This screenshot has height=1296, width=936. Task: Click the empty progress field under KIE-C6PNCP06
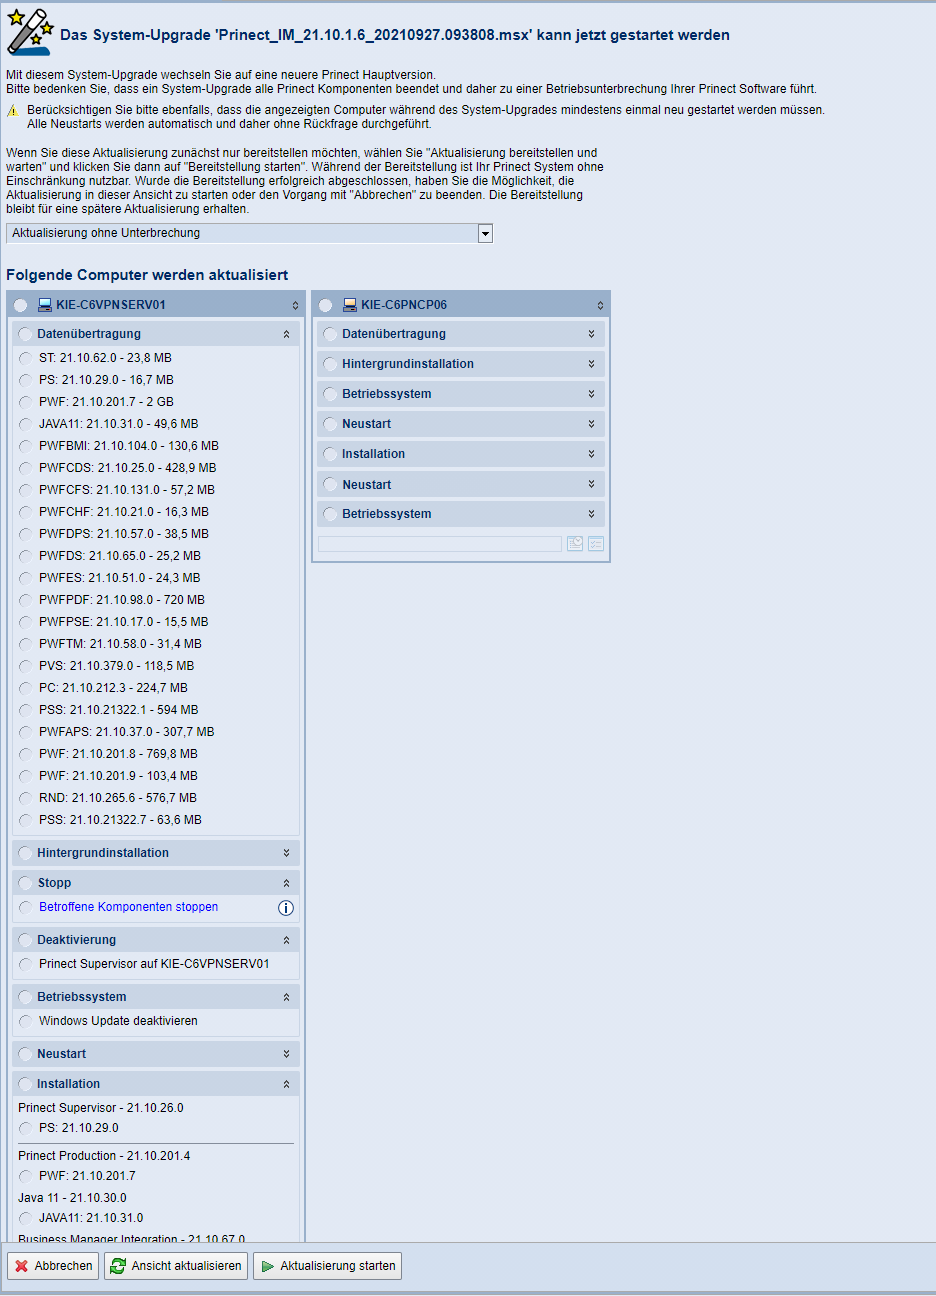tap(440, 544)
